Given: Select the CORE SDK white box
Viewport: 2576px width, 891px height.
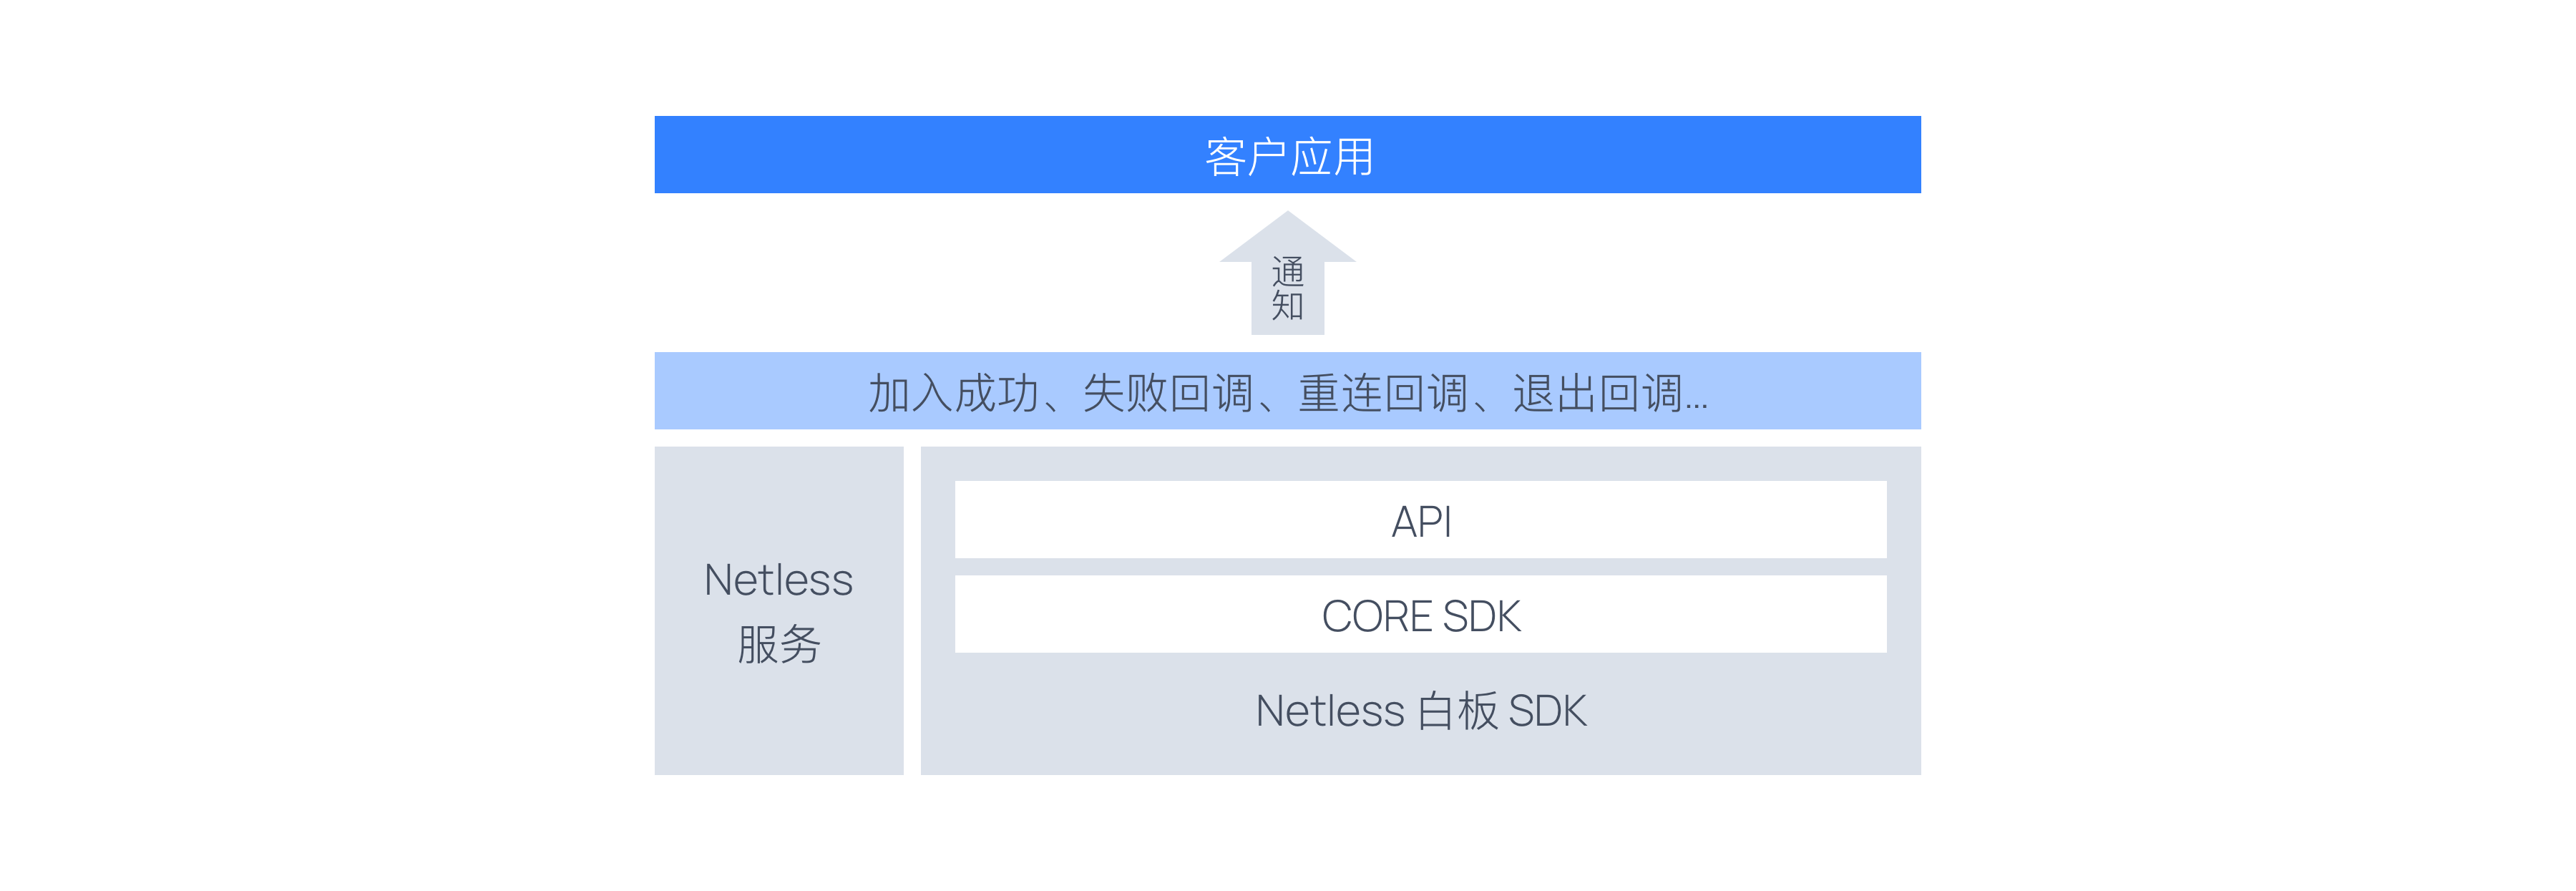Looking at the screenshot, I should pyautogui.click(x=1420, y=614).
